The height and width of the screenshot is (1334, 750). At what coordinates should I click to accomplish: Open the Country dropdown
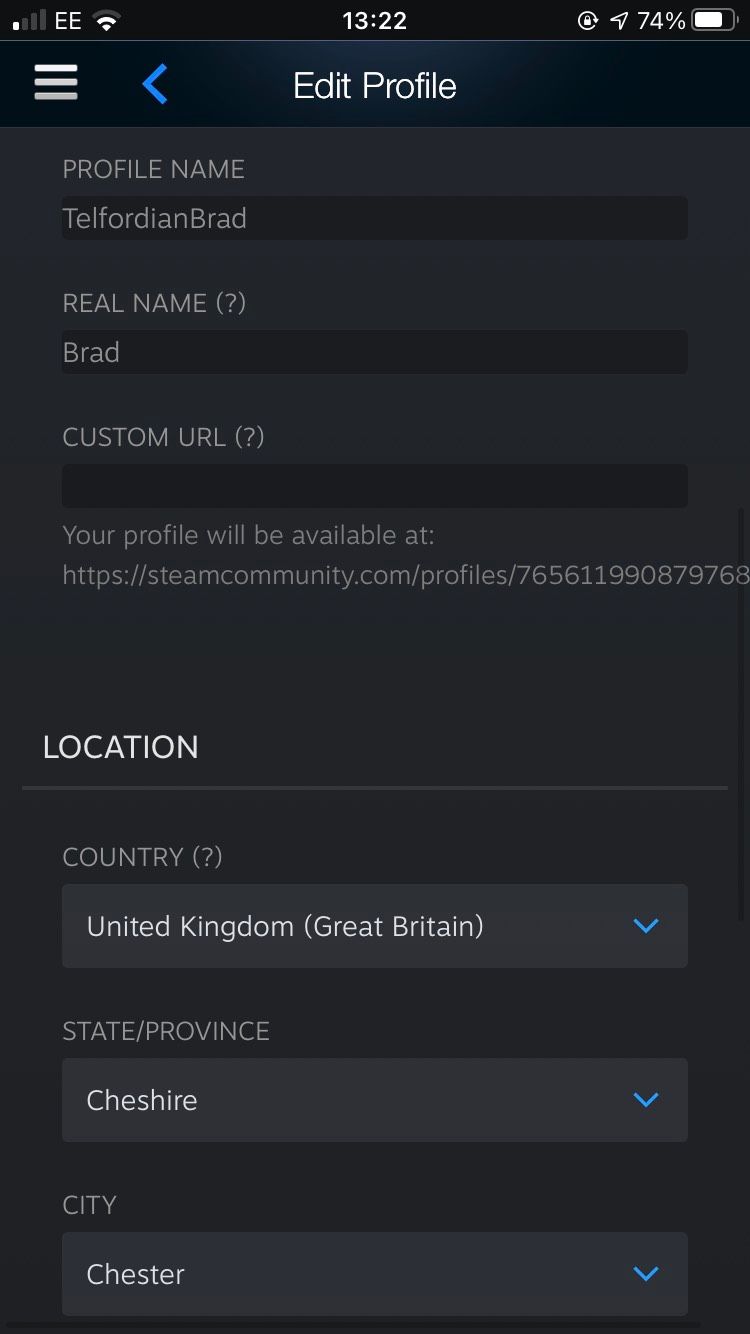pyautogui.click(x=374, y=926)
